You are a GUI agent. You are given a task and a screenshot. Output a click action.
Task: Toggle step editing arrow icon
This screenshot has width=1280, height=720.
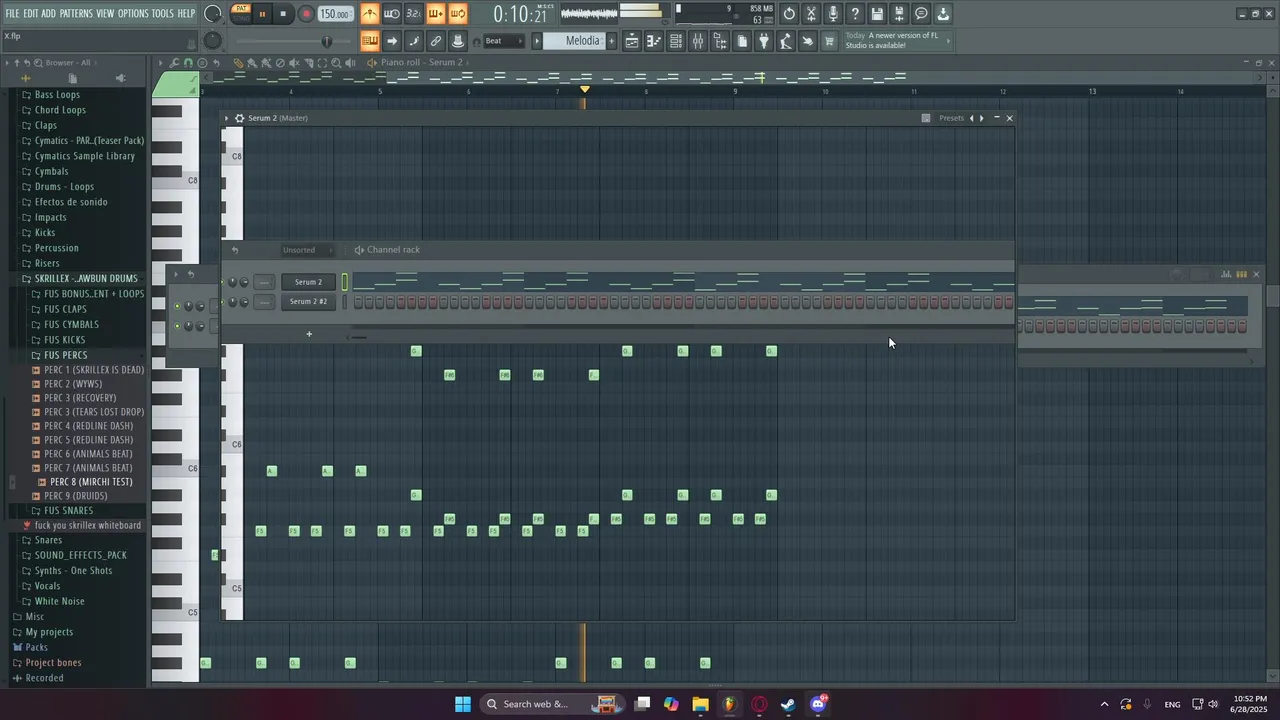392,41
